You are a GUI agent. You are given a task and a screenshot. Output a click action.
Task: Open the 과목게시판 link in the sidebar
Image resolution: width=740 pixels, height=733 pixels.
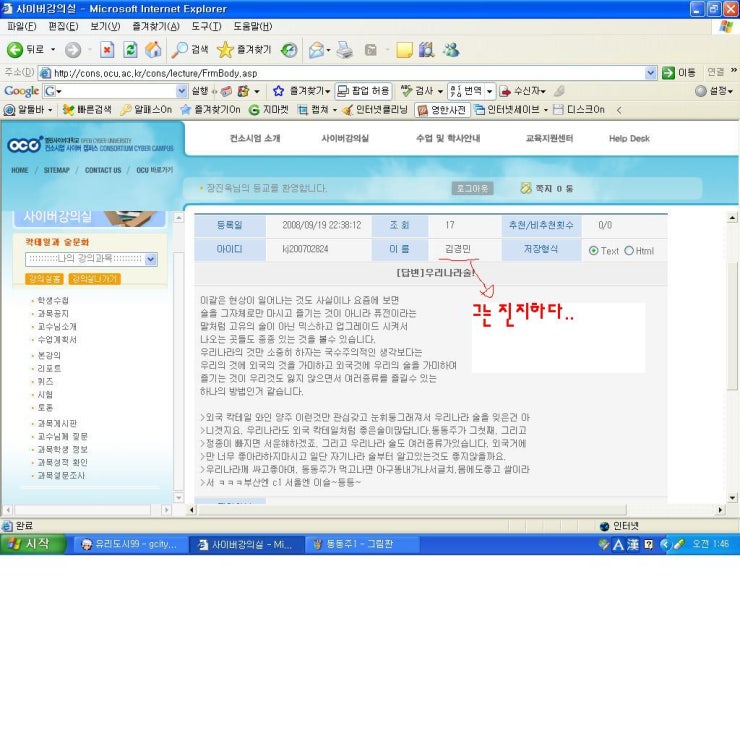[x=57, y=424]
